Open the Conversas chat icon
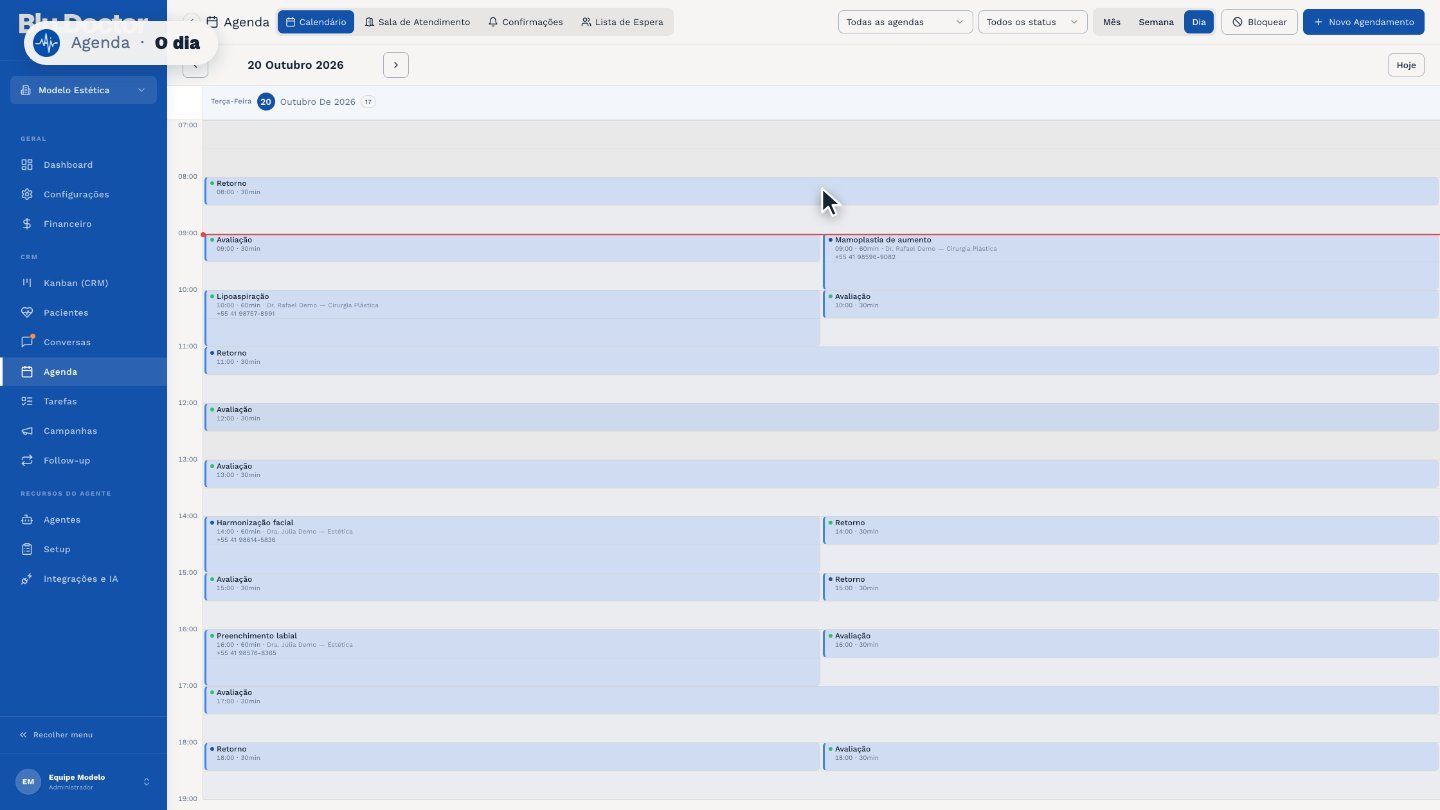The height and width of the screenshot is (810, 1440). [x=27, y=342]
